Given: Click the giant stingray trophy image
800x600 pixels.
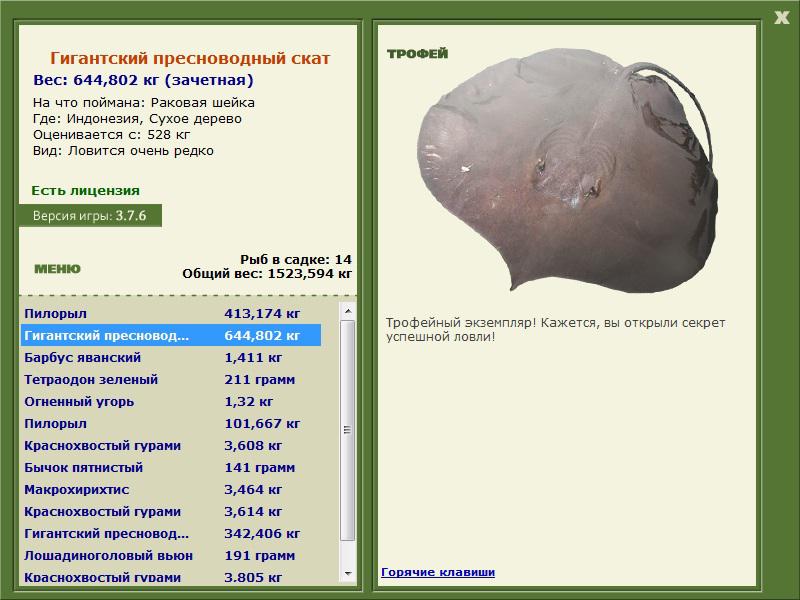Looking at the screenshot, I should 567,170.
